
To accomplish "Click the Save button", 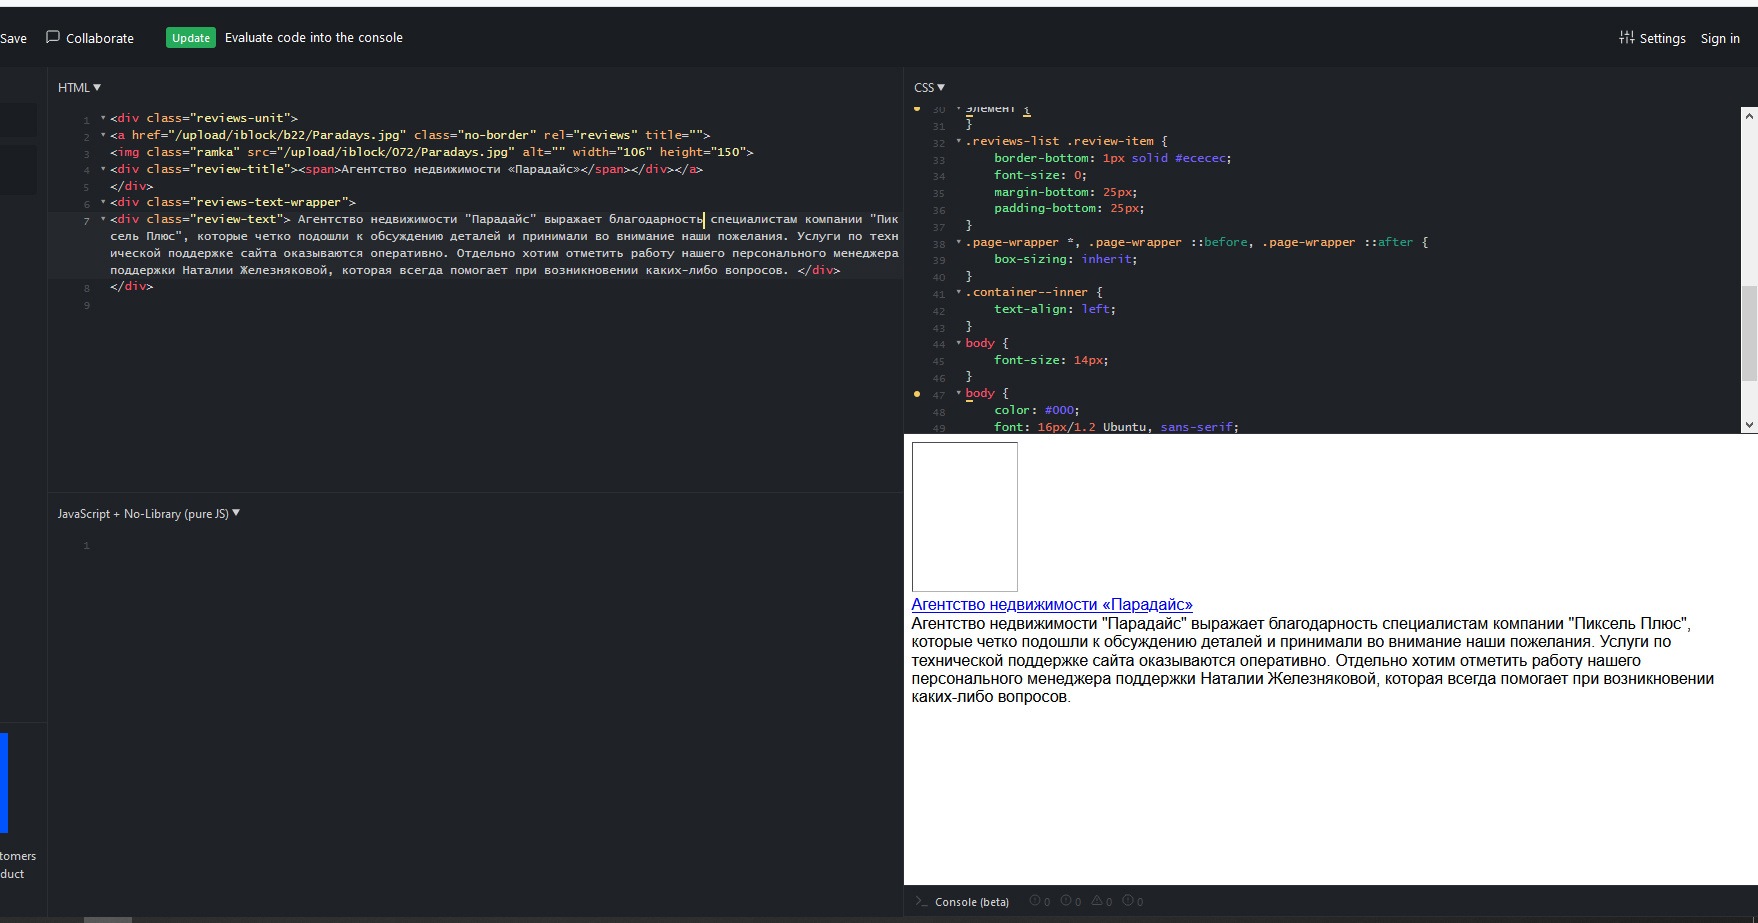I will tap(13, 38).
